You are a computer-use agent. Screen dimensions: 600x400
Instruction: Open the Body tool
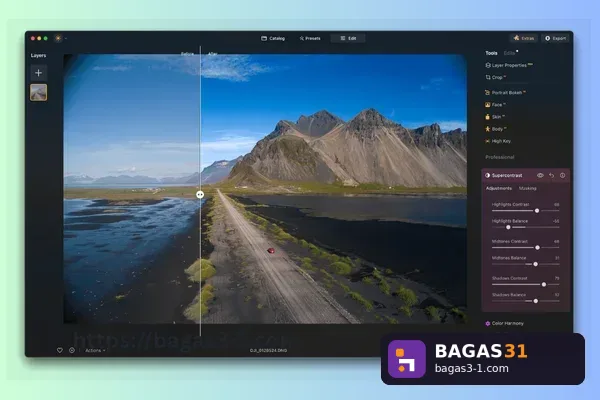click(x=496, y=129)
